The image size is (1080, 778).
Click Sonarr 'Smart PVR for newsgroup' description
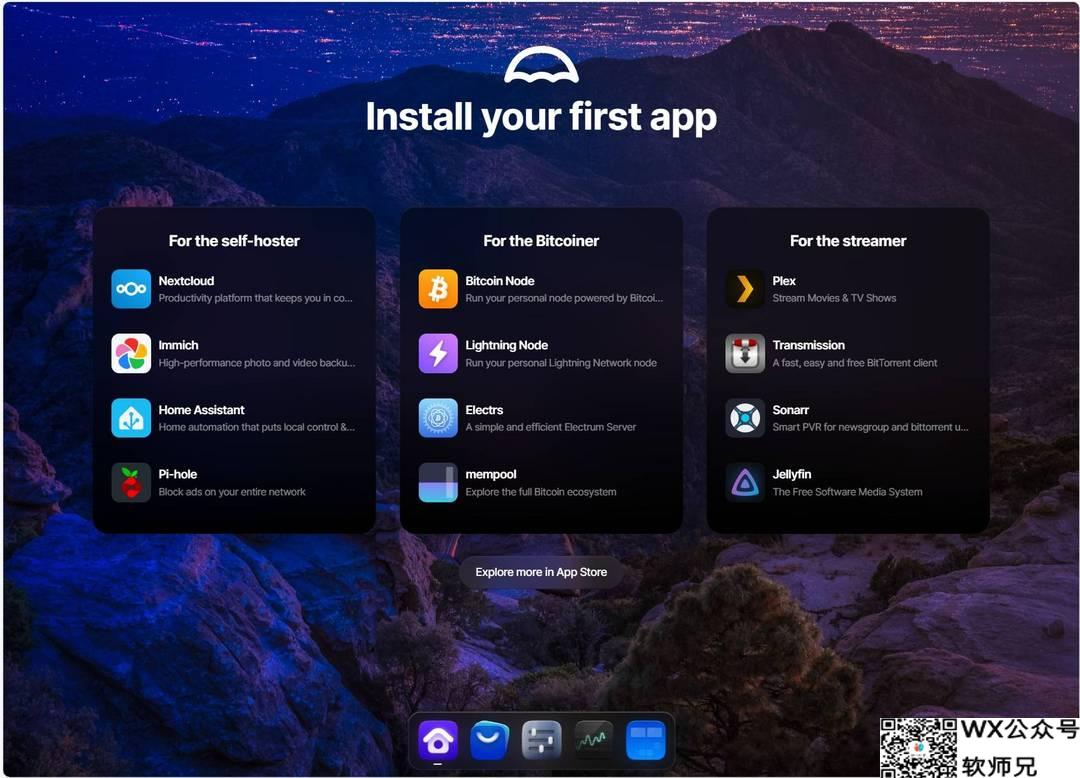pyautogui.click(x=871, y=427)
